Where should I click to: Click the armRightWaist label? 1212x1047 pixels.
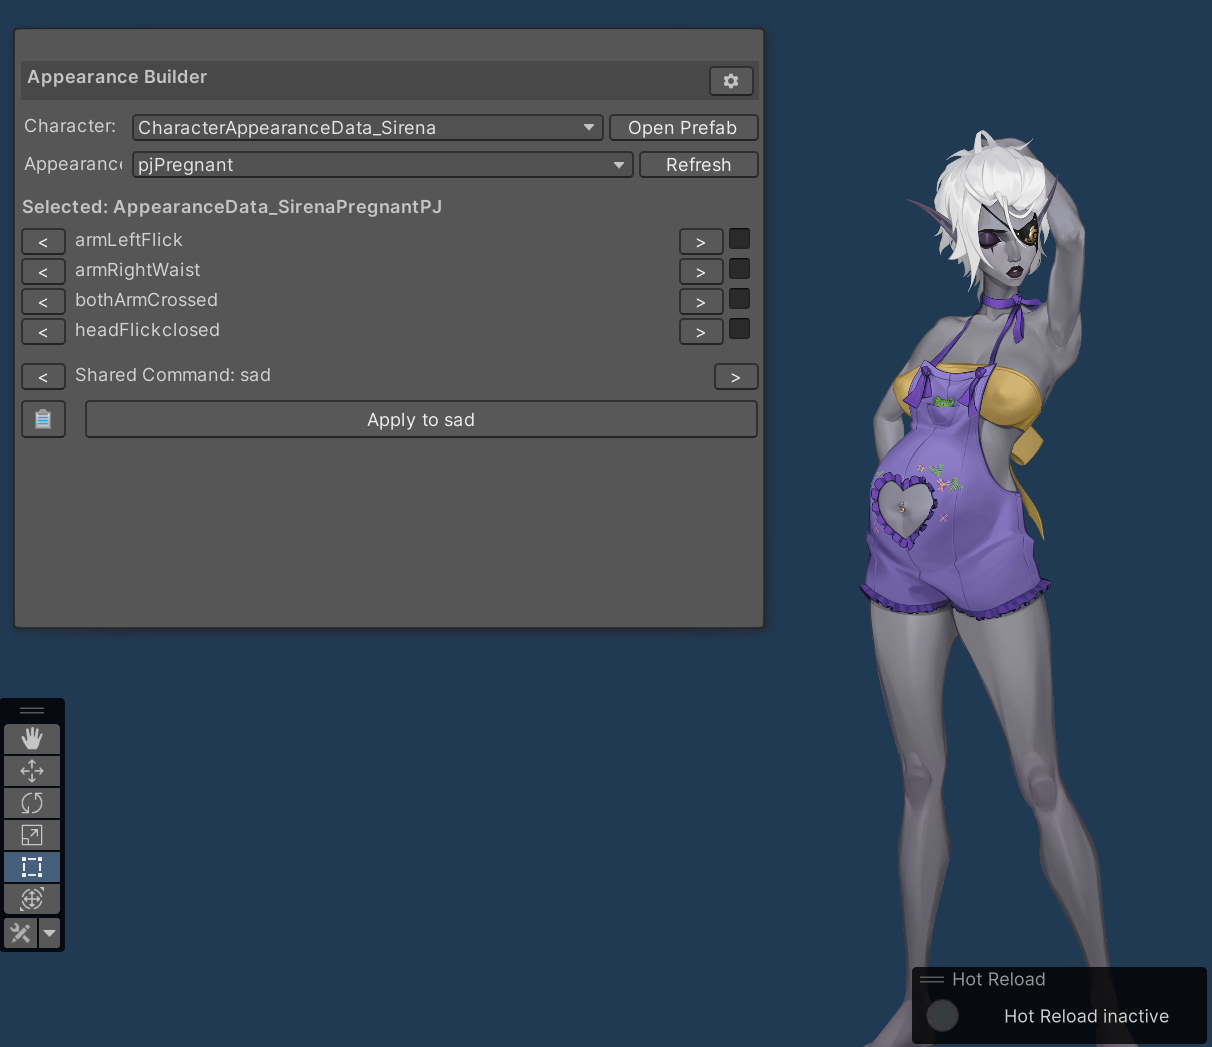tap(138, 270)
